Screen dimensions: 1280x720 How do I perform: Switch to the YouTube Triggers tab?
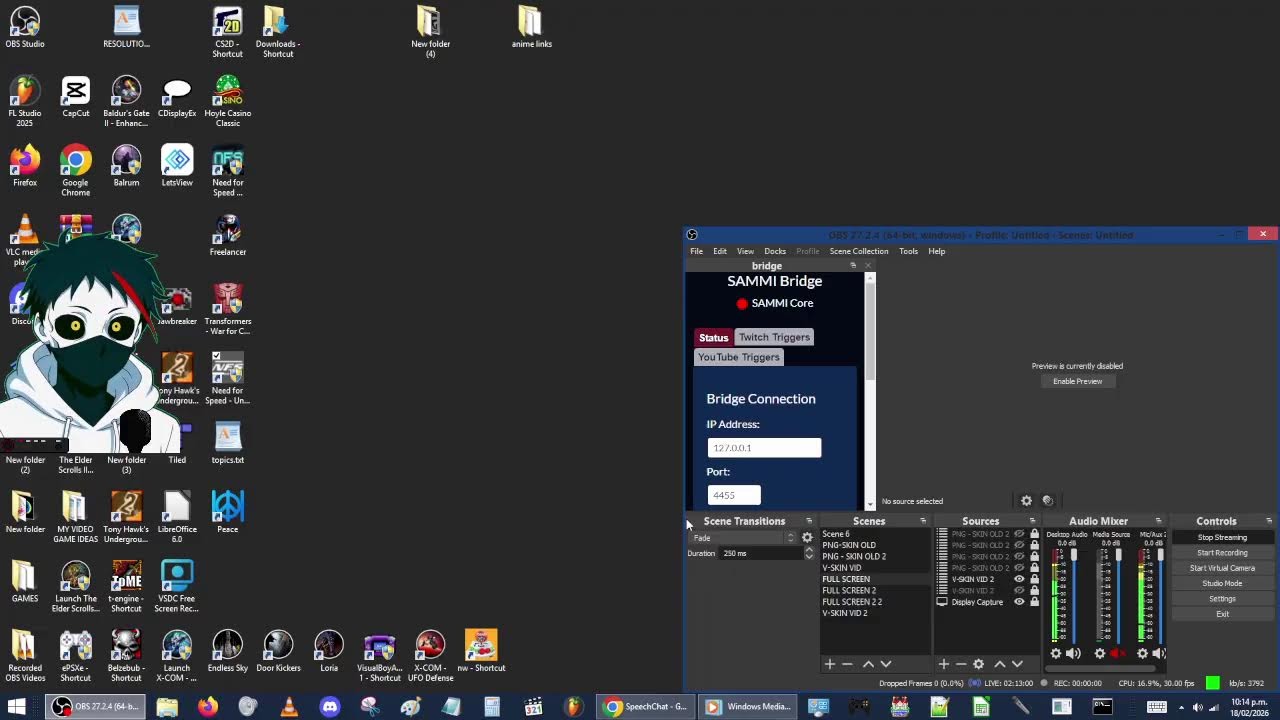[739, 357]
